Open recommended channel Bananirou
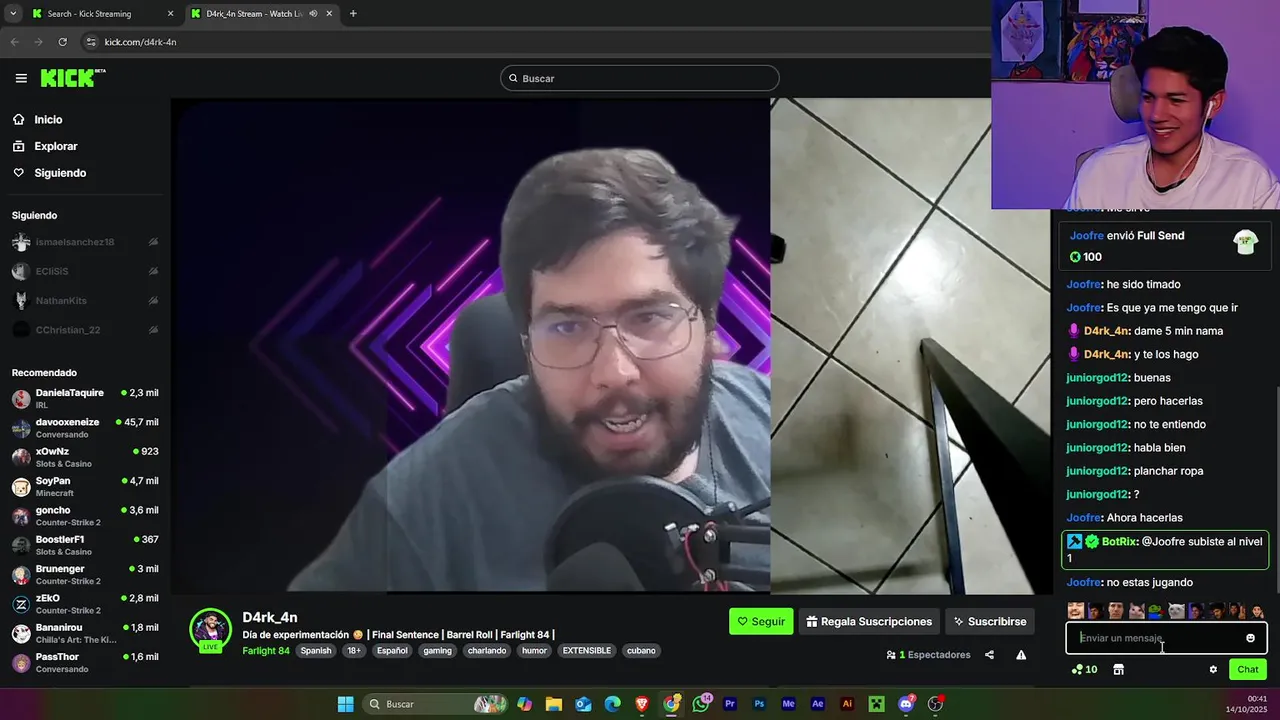The image size is (1280, 720). click(85, 633)
